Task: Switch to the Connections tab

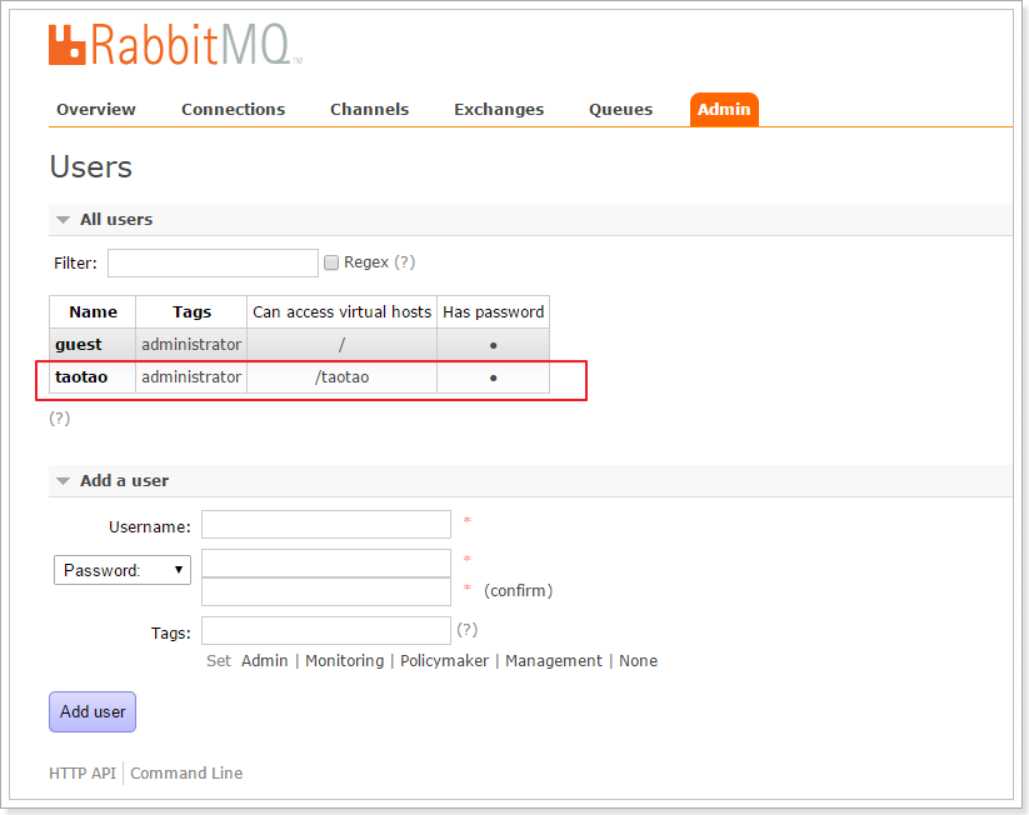Action: [x=233, y=109]
